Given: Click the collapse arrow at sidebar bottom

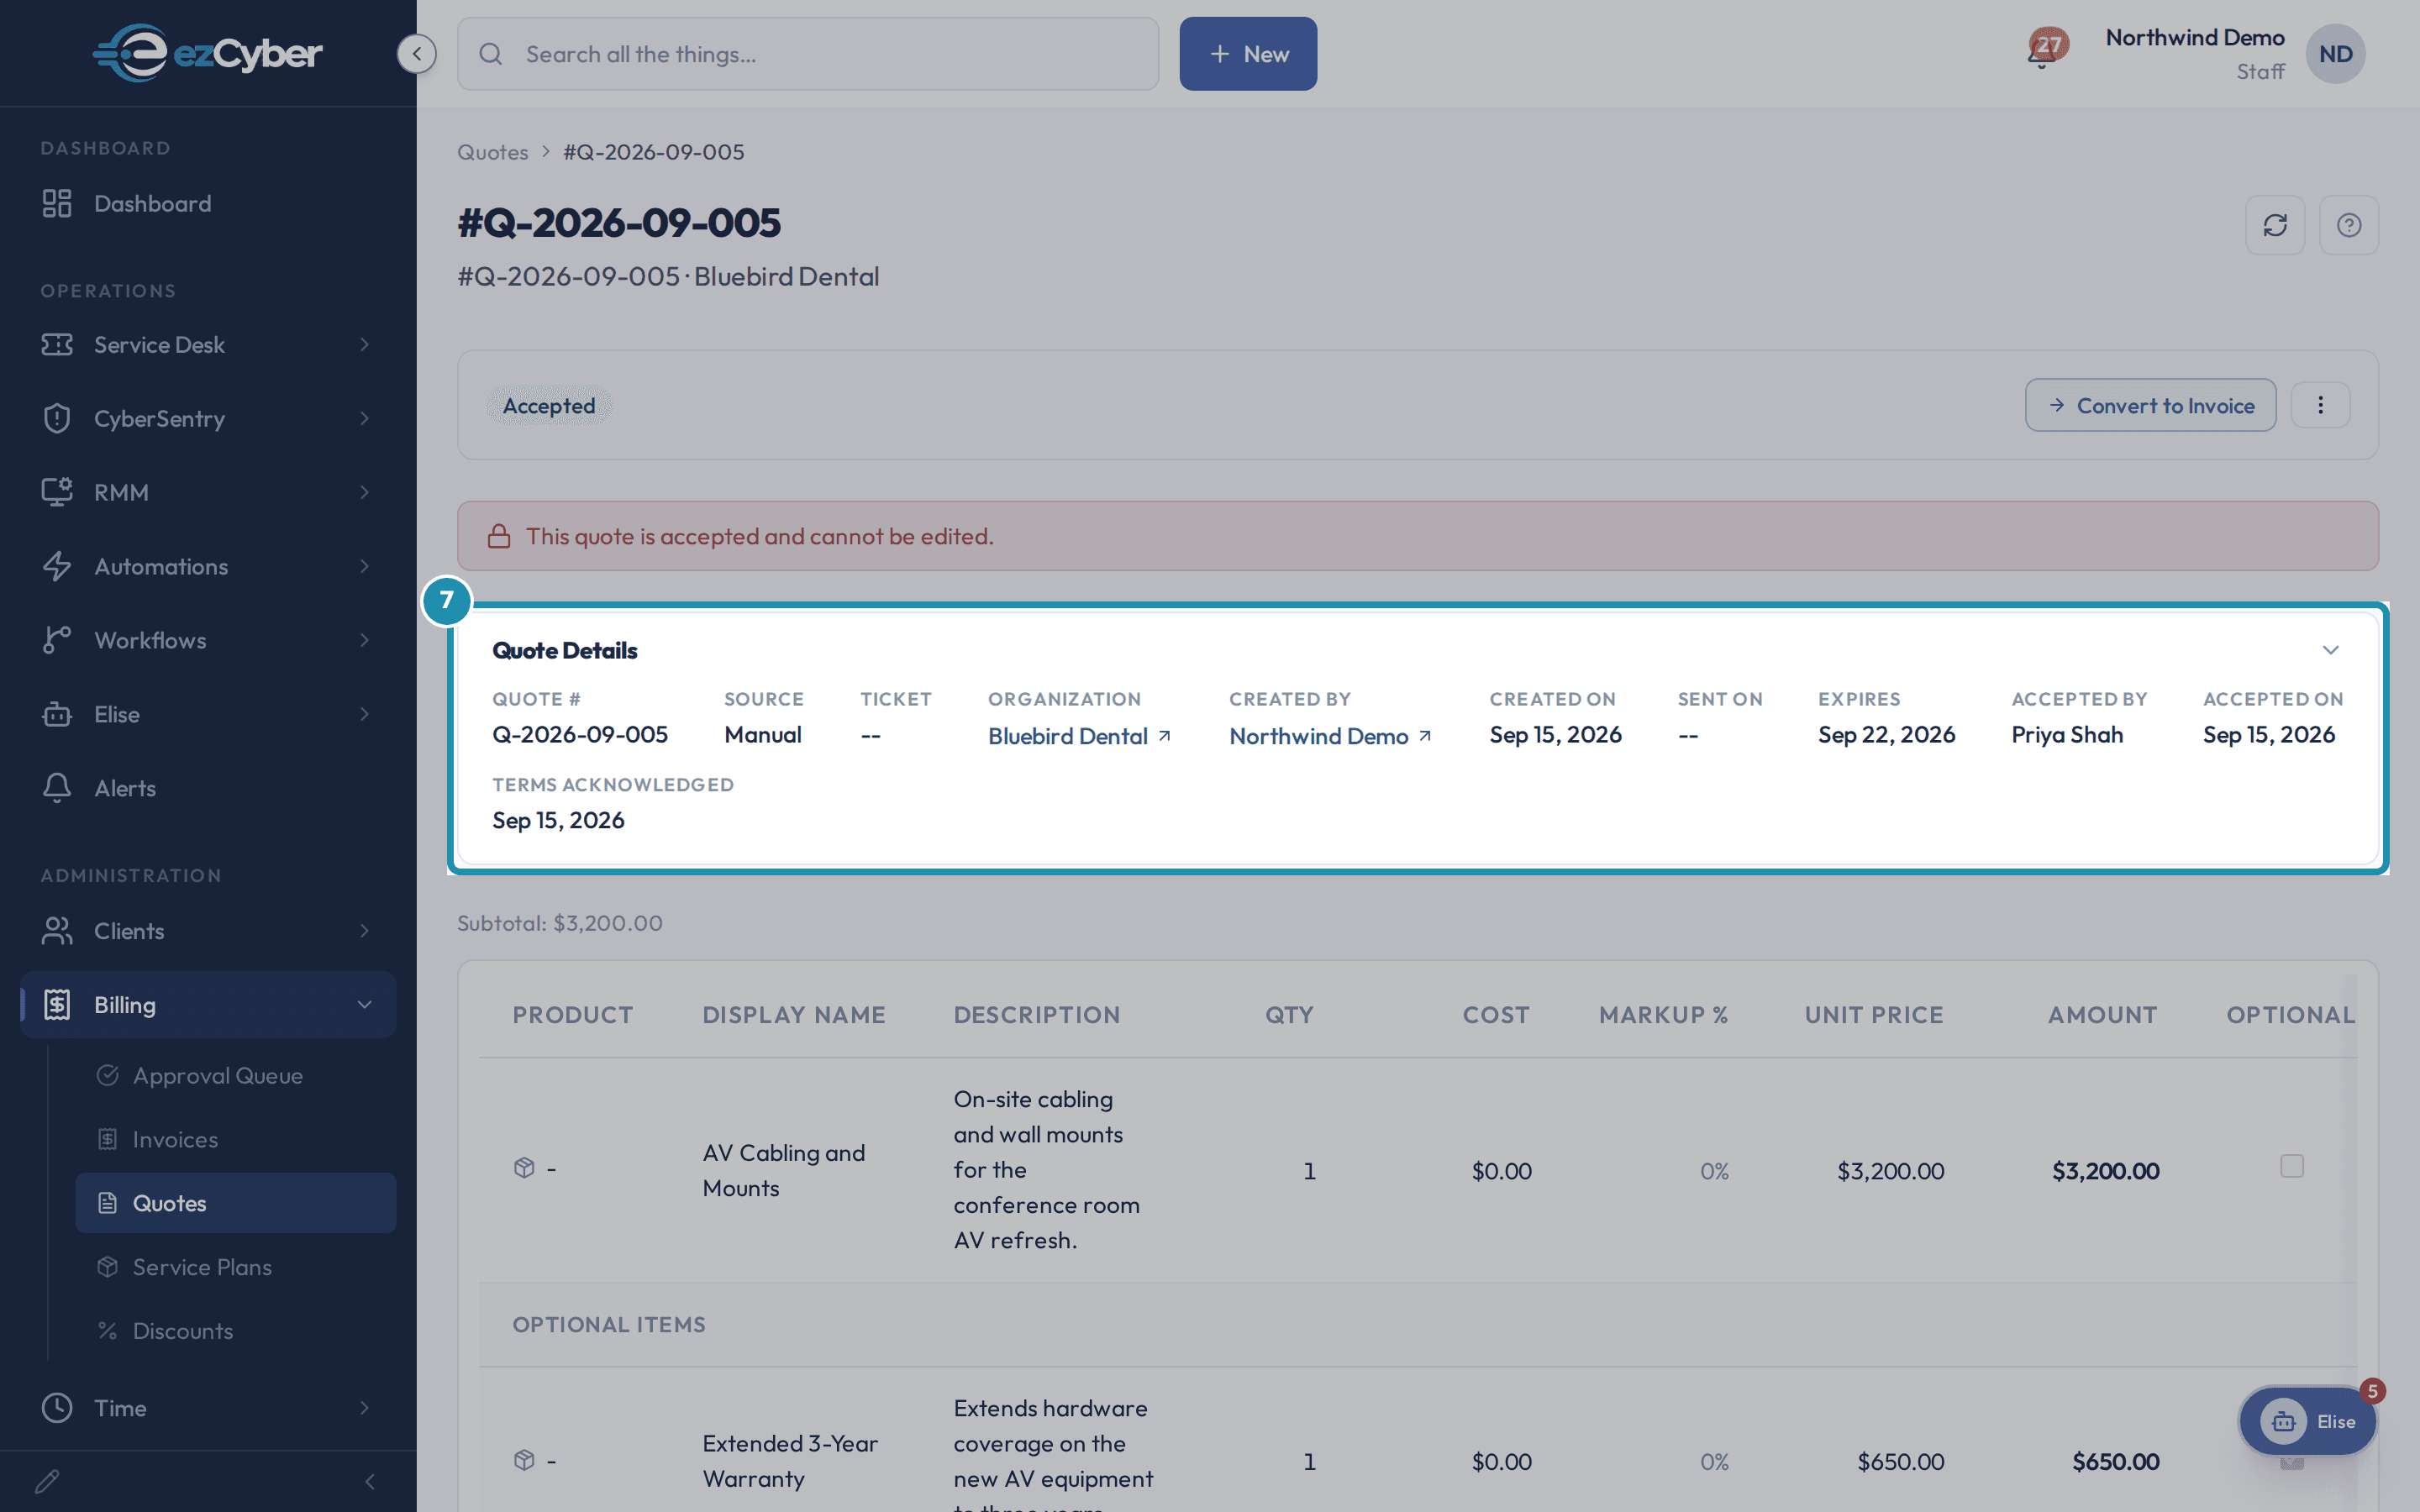Looking at the screenshot, I should (370, 1481).
